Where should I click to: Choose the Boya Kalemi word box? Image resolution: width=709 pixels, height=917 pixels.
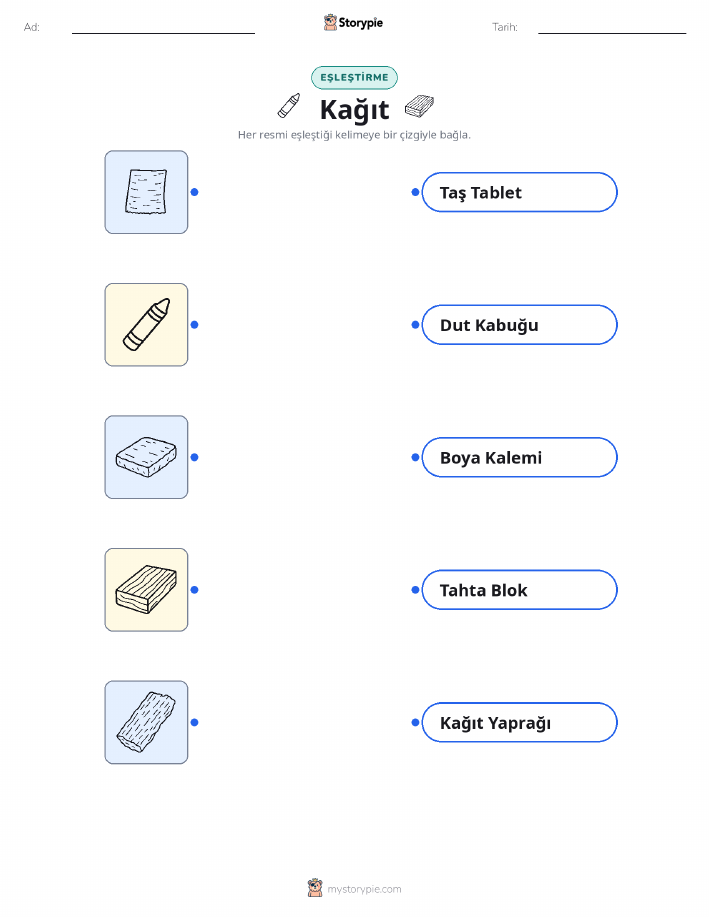[519, 457]
